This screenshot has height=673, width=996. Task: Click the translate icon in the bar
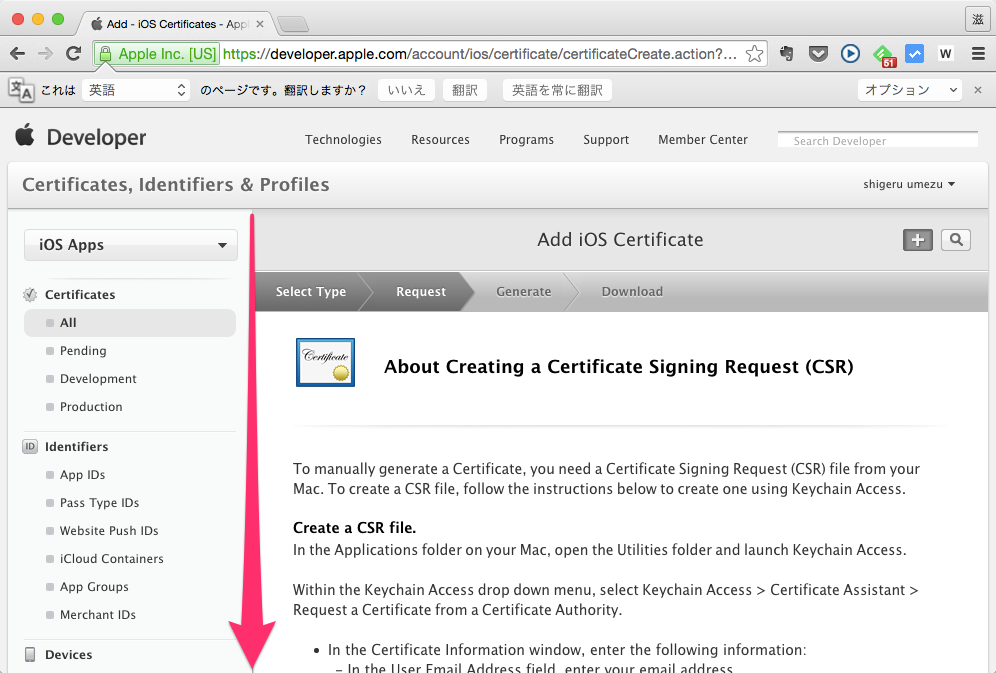pyautogui.click(x=21, y=90)
